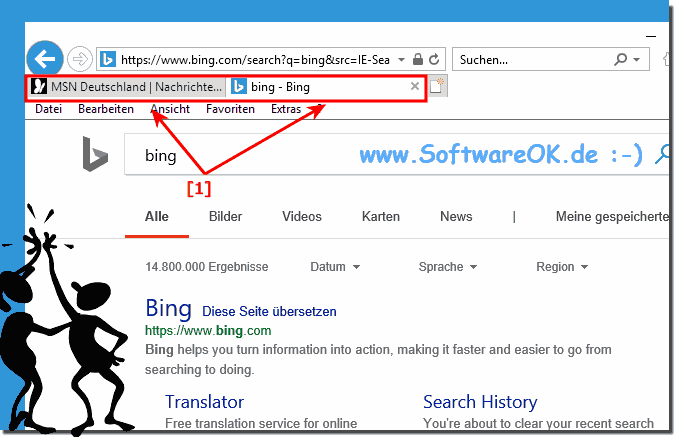Open the search provider dropdown arrow
676x437 pixels.
(636, 59)
